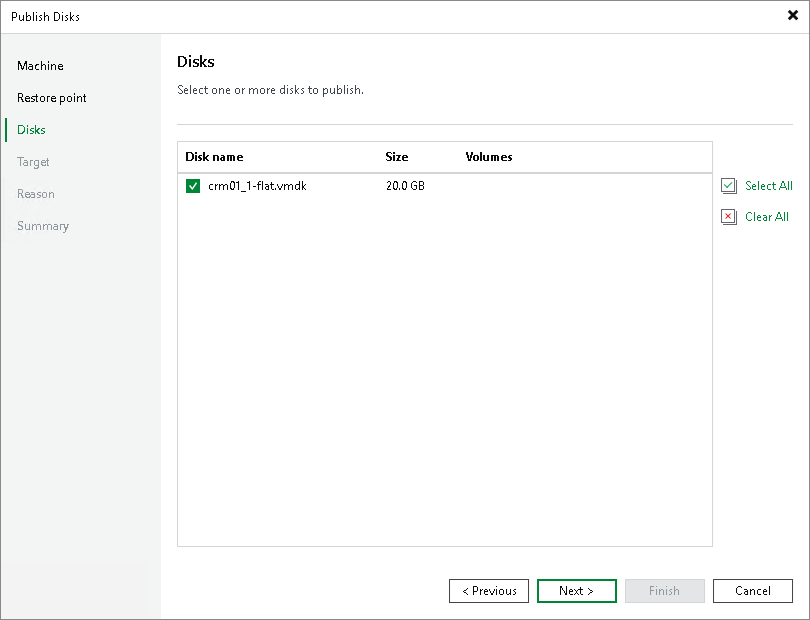Click the Clear All link
This screenshot has height=620, width=810.
[x=766, y=217]
